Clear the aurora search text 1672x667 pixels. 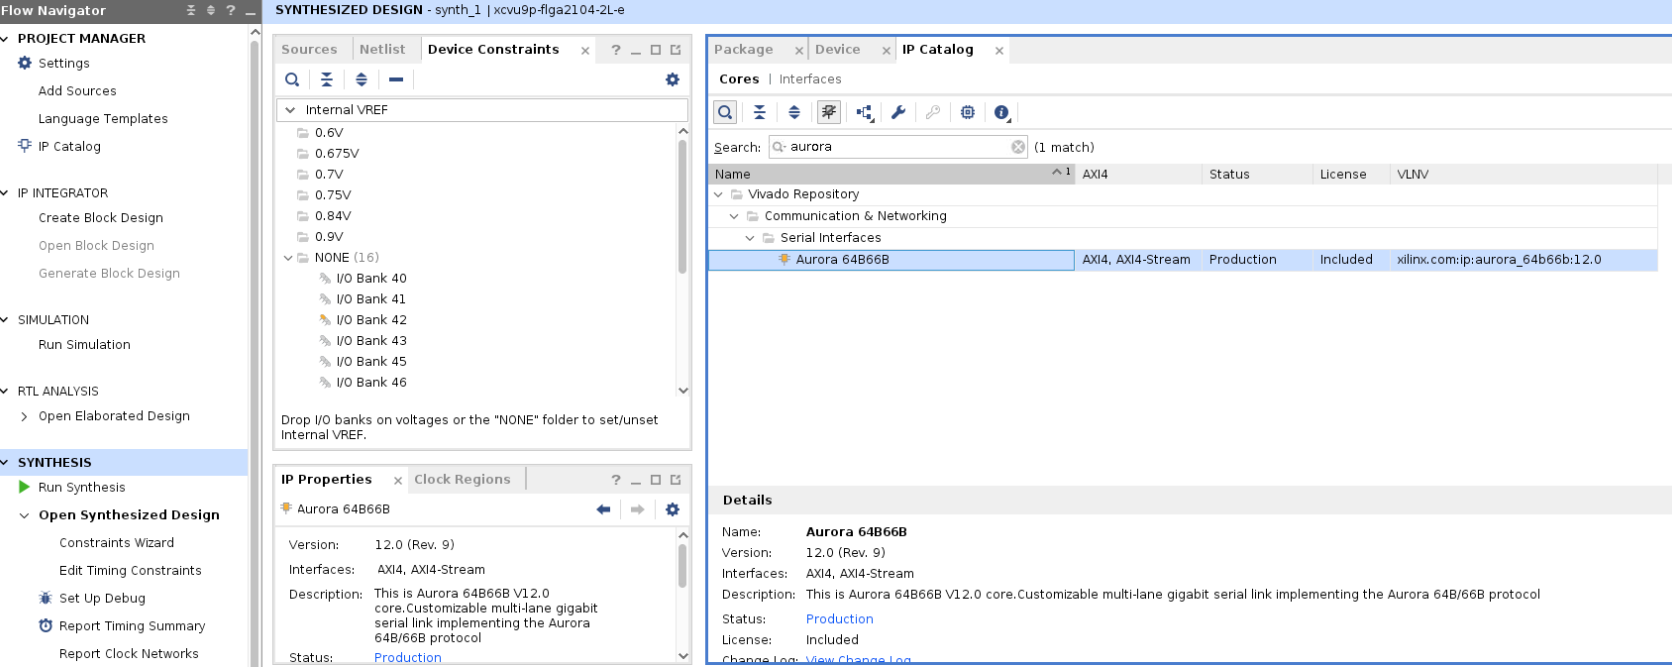[x=1018, y=147]
